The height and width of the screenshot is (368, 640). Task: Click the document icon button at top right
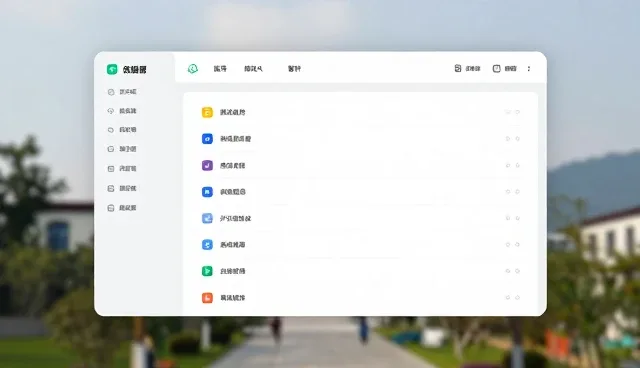pyautogui.click(x=467, y=69)
